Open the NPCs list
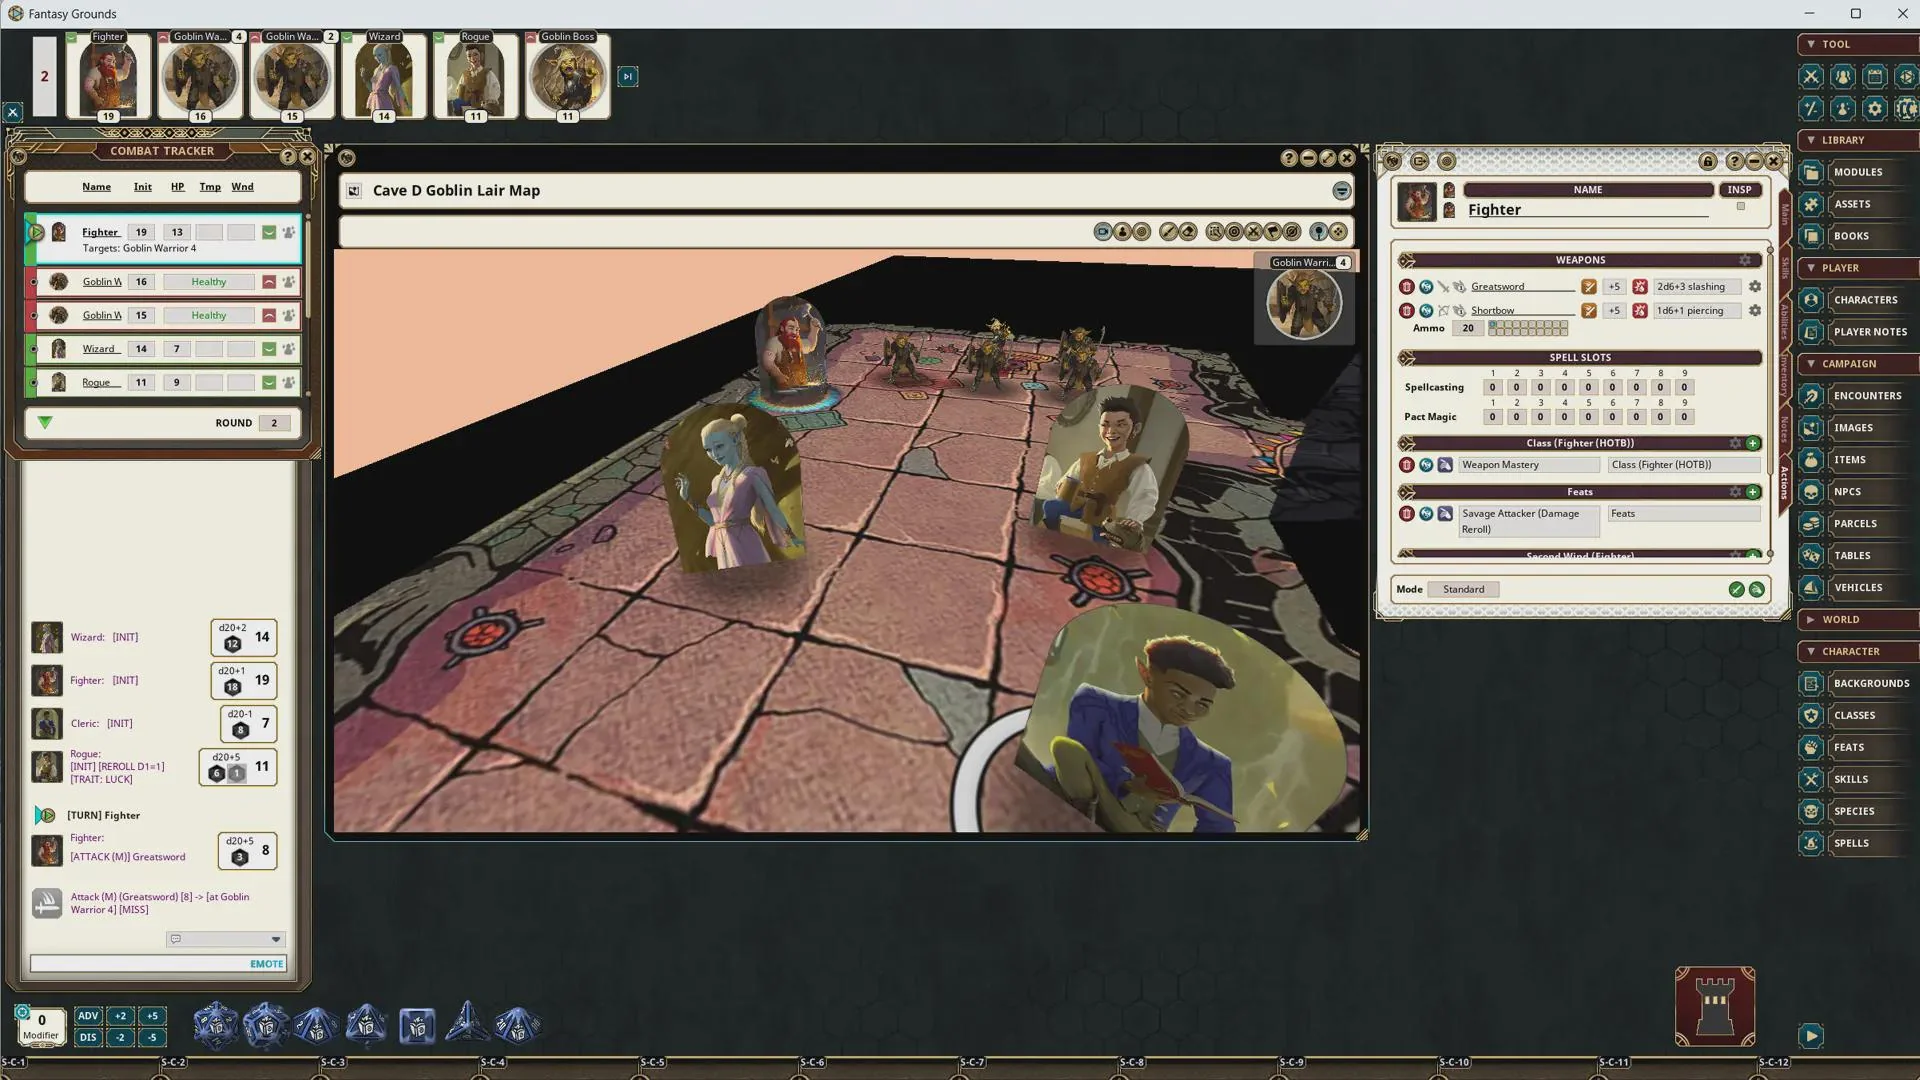This screenshot has width=1920, height=1080. tap(1857, 492)
